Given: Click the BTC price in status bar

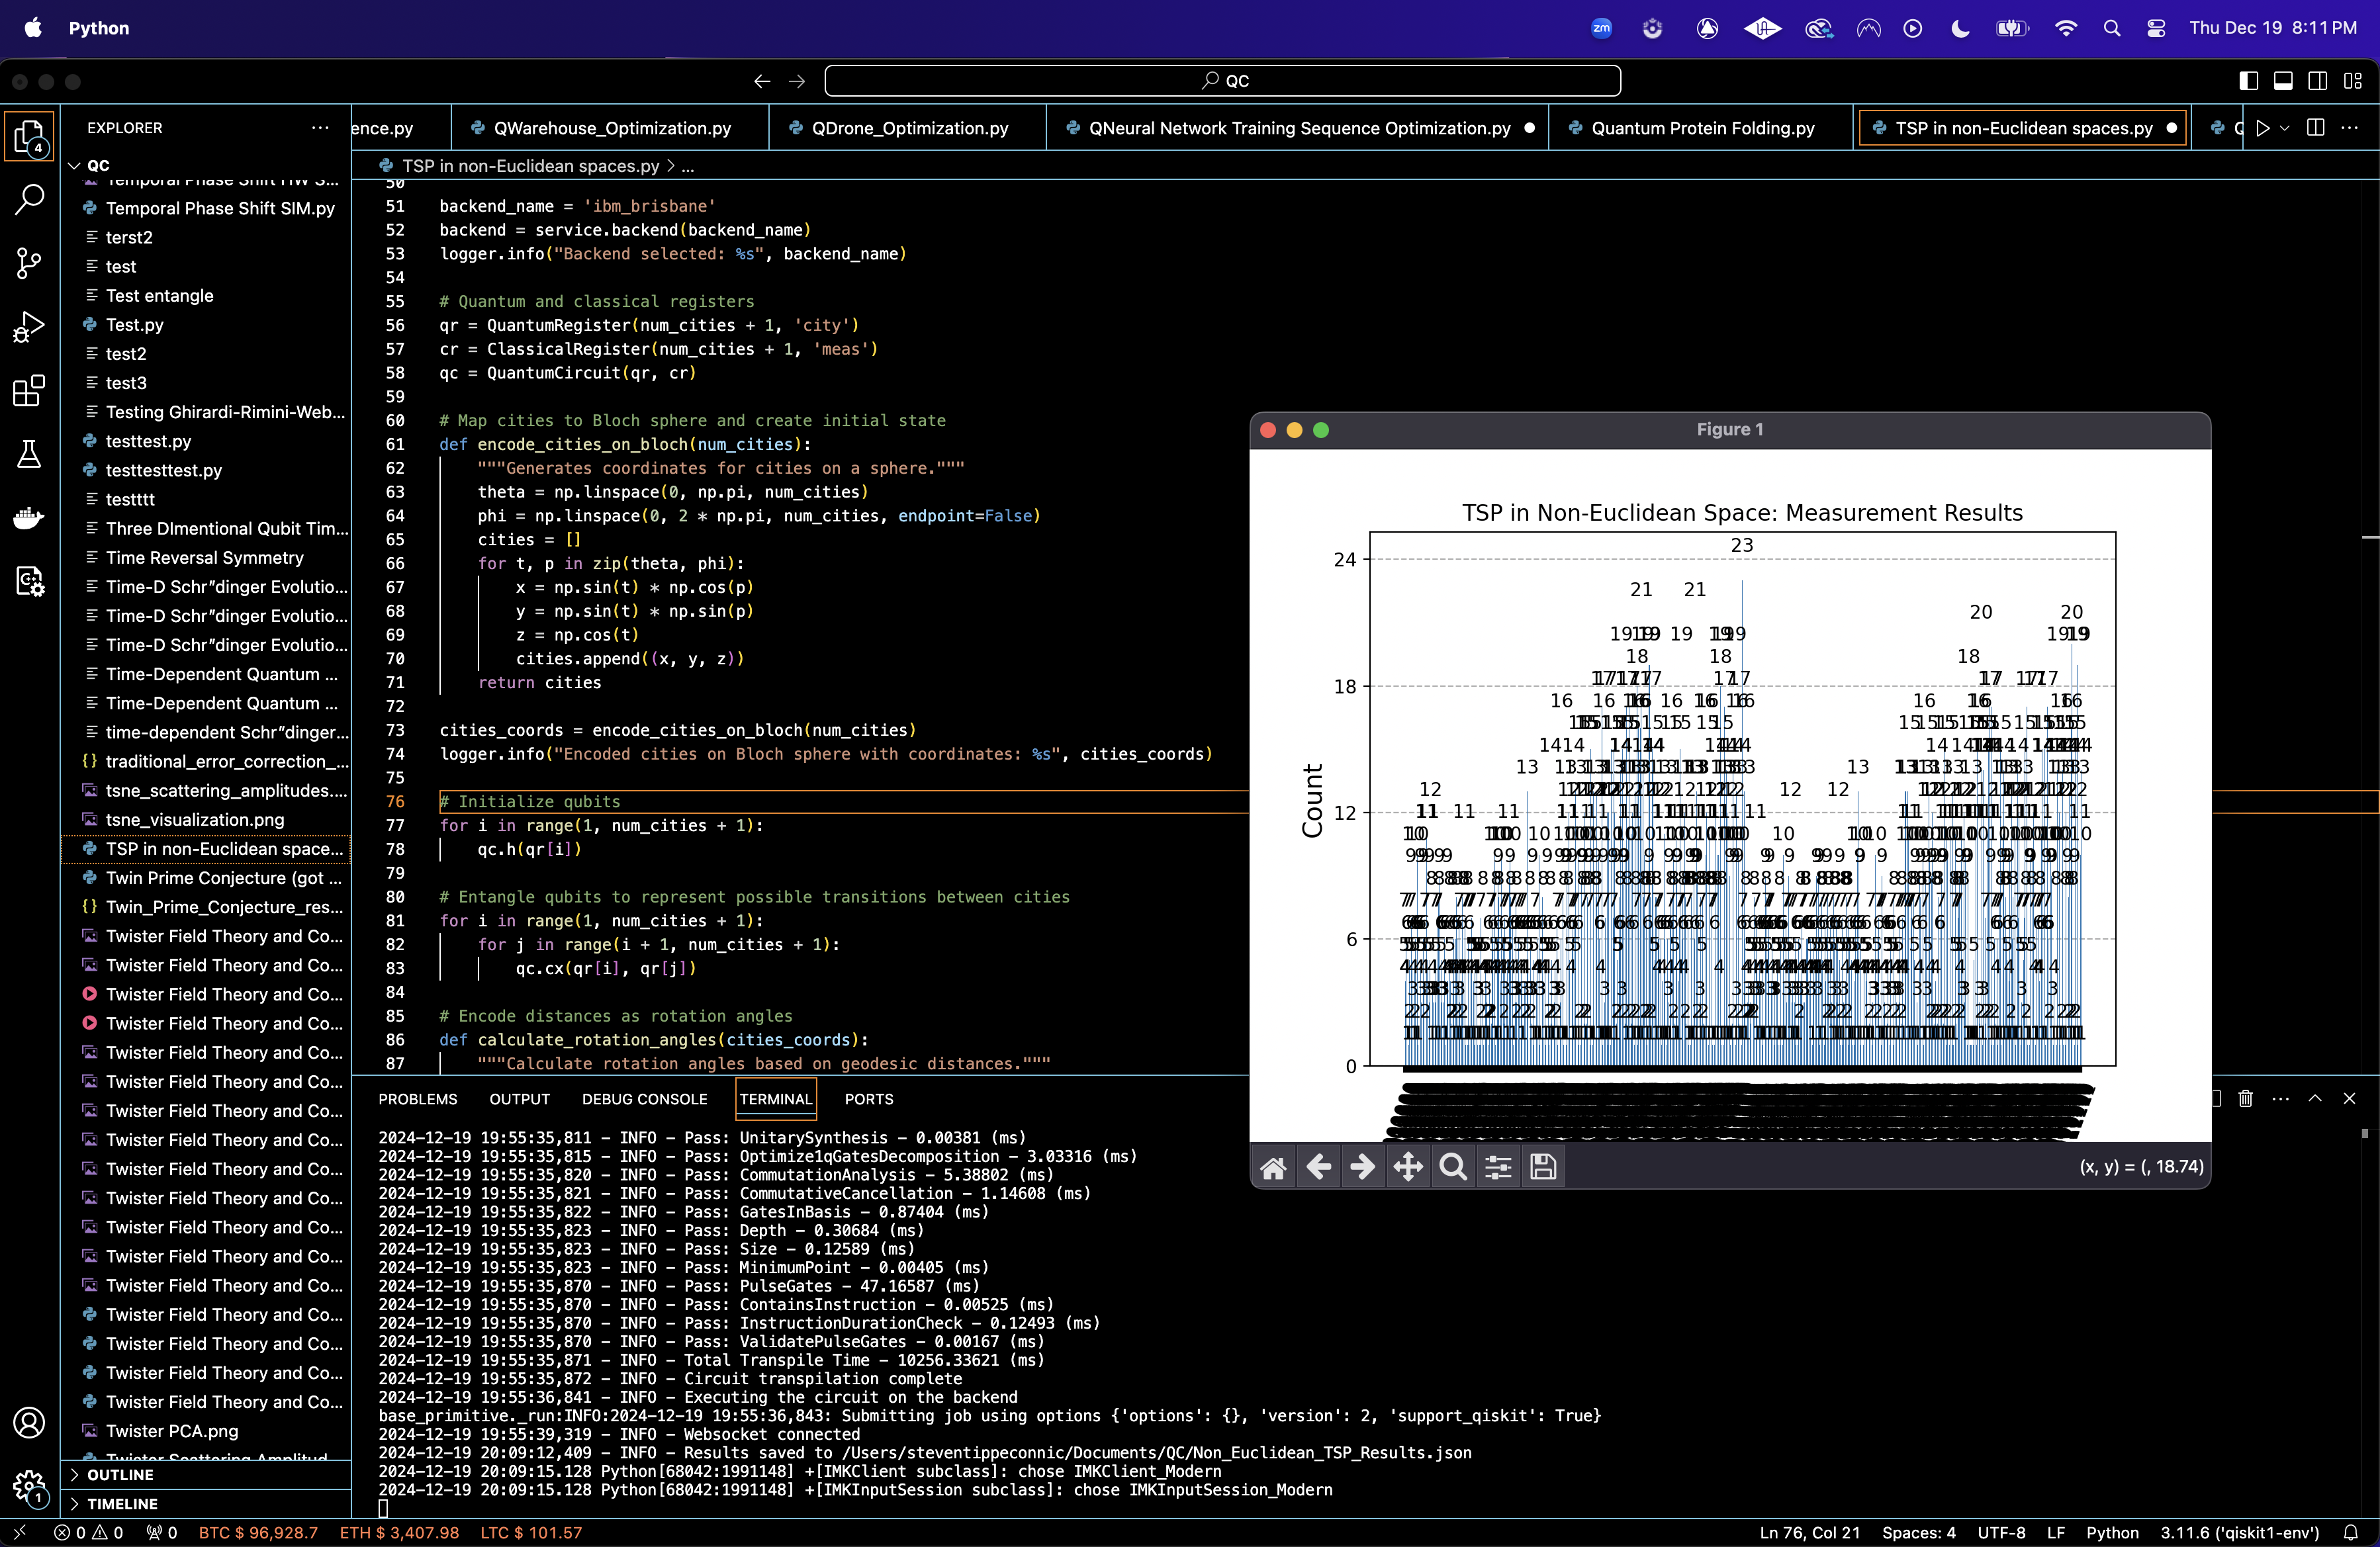Looking at the screenshot, I should (x=258, y=1532).
